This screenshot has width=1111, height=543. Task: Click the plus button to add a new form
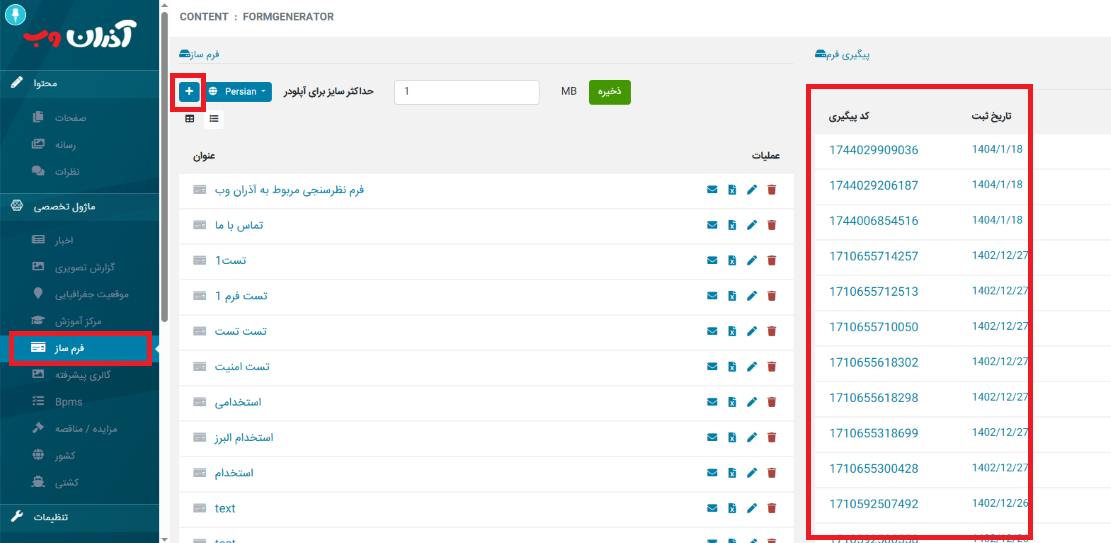point(189,92)
